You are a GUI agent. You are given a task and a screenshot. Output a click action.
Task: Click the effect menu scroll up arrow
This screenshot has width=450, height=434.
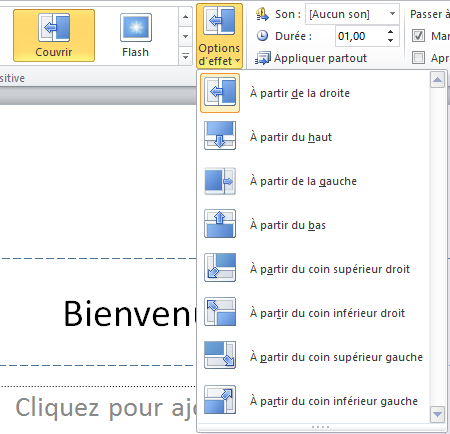pos(437,80)
